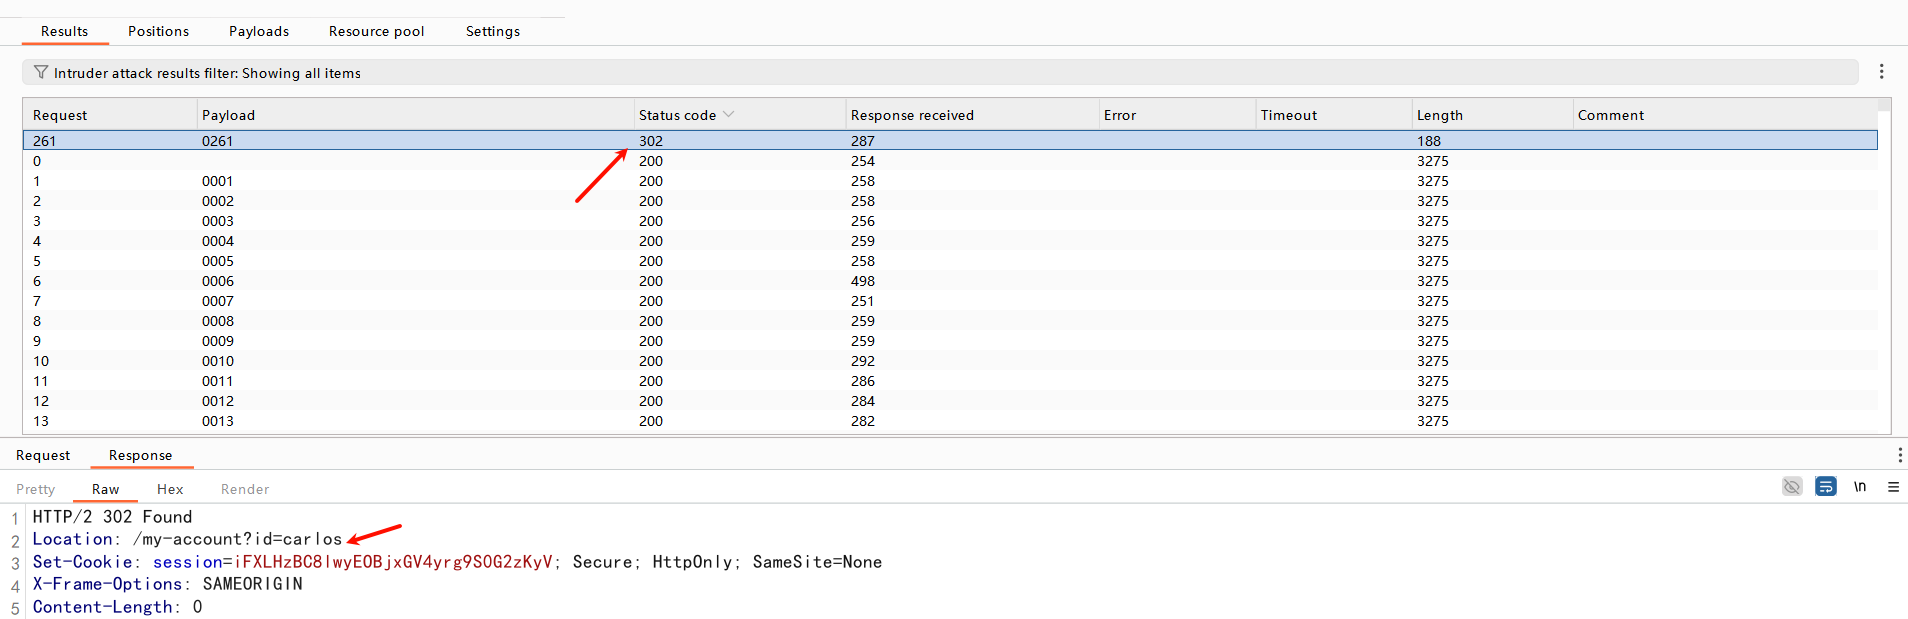The height and width of the screenshot is (619, 1908).
Task: Show the Request message tab
Action: click(43, 455)
